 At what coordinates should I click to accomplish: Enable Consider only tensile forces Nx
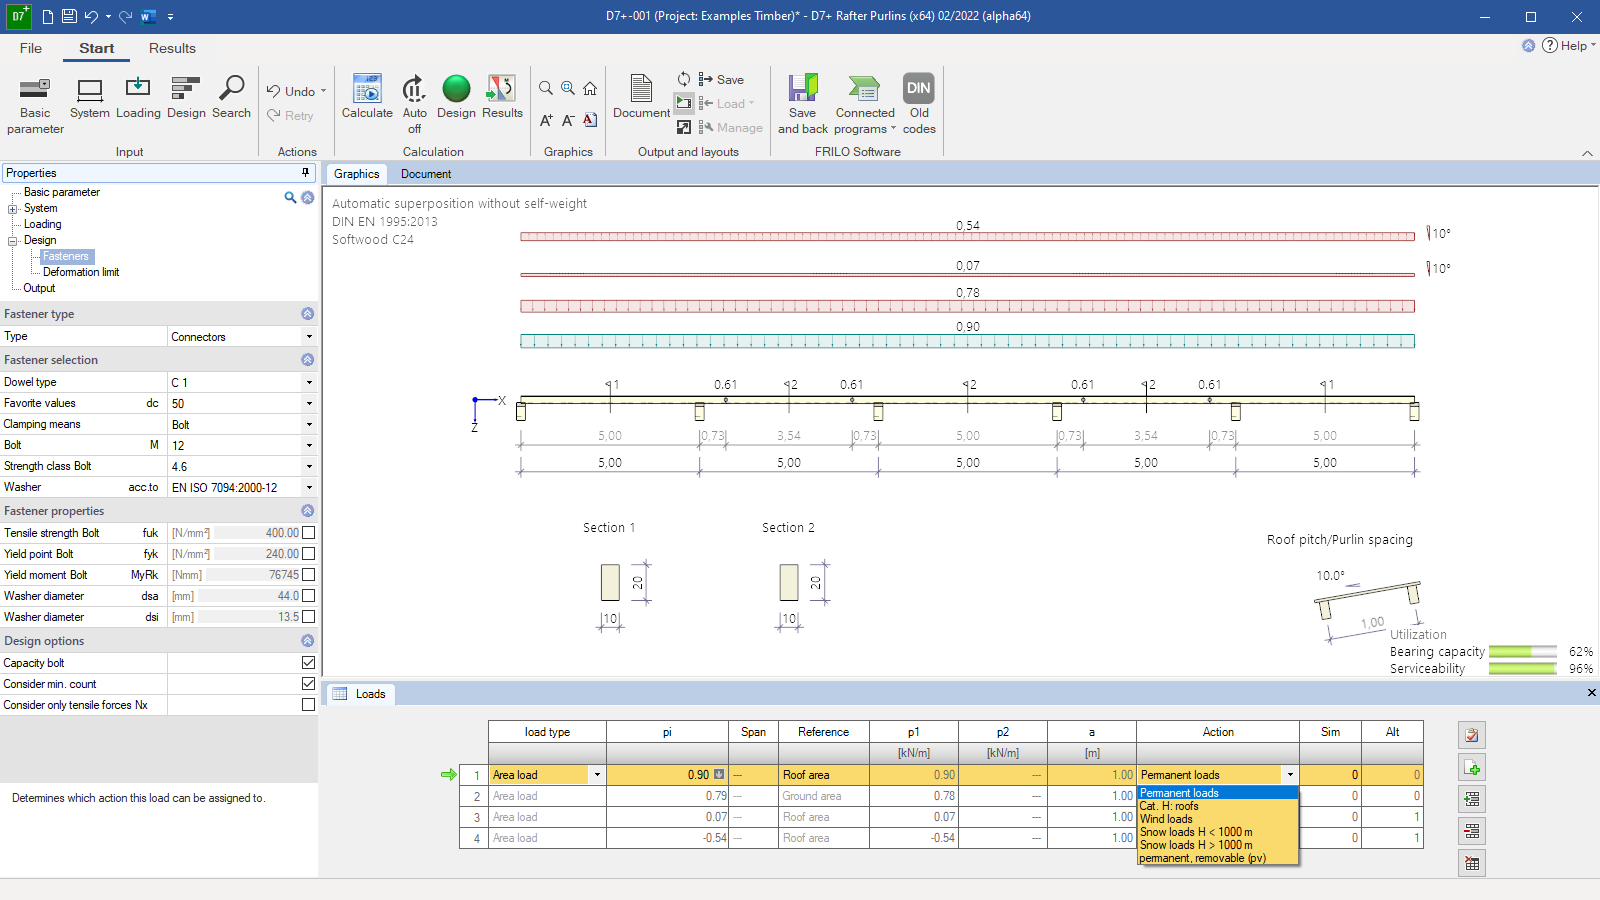[x=309, y=705]
